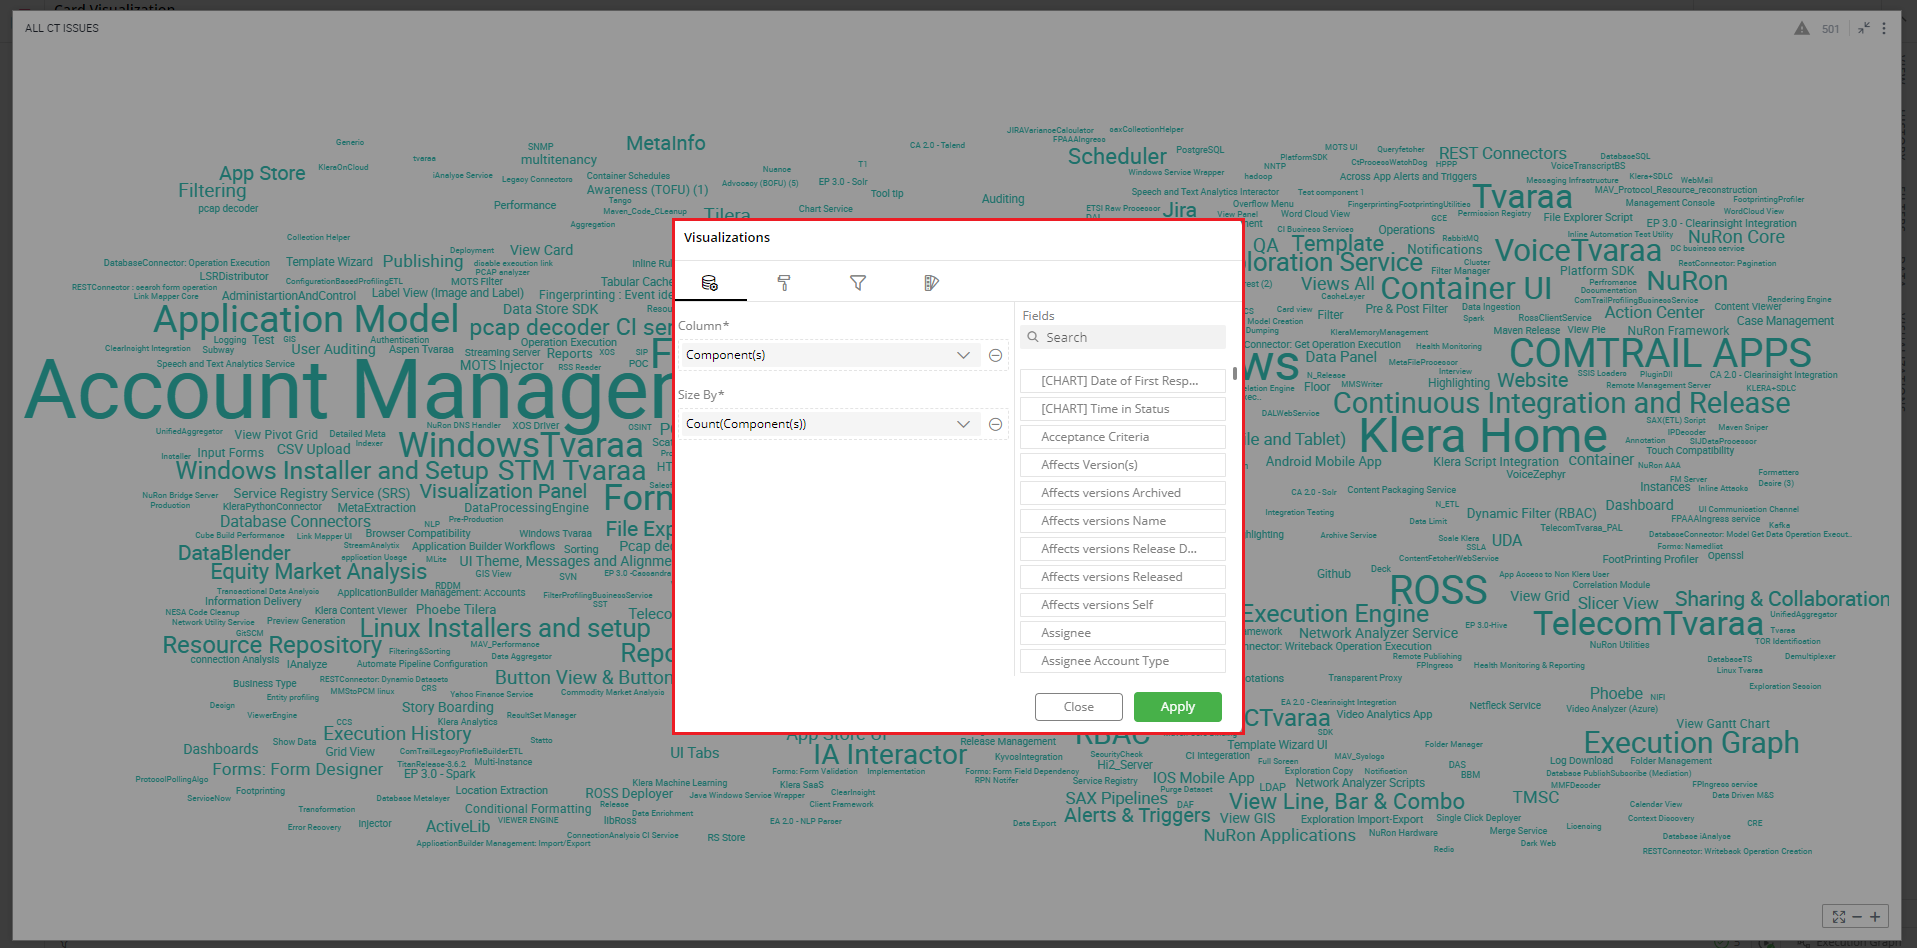Image resolution: width=1917 pixels, height=948 pixels.
Task: Click 'Application Model' in the word cloud
Action: [x=306, y=319]
